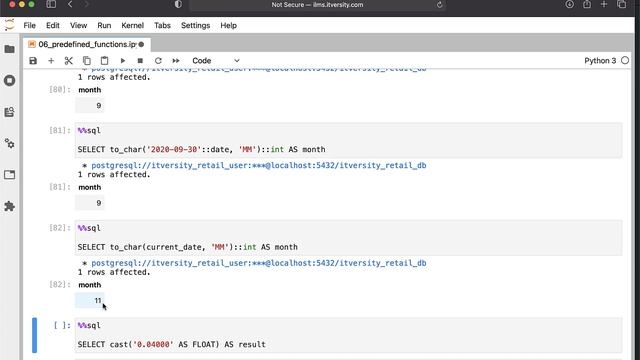The height and width of the screenshot is (360, 640).
Task: Insert a cell below with plus icon
Action: point(51,61)
